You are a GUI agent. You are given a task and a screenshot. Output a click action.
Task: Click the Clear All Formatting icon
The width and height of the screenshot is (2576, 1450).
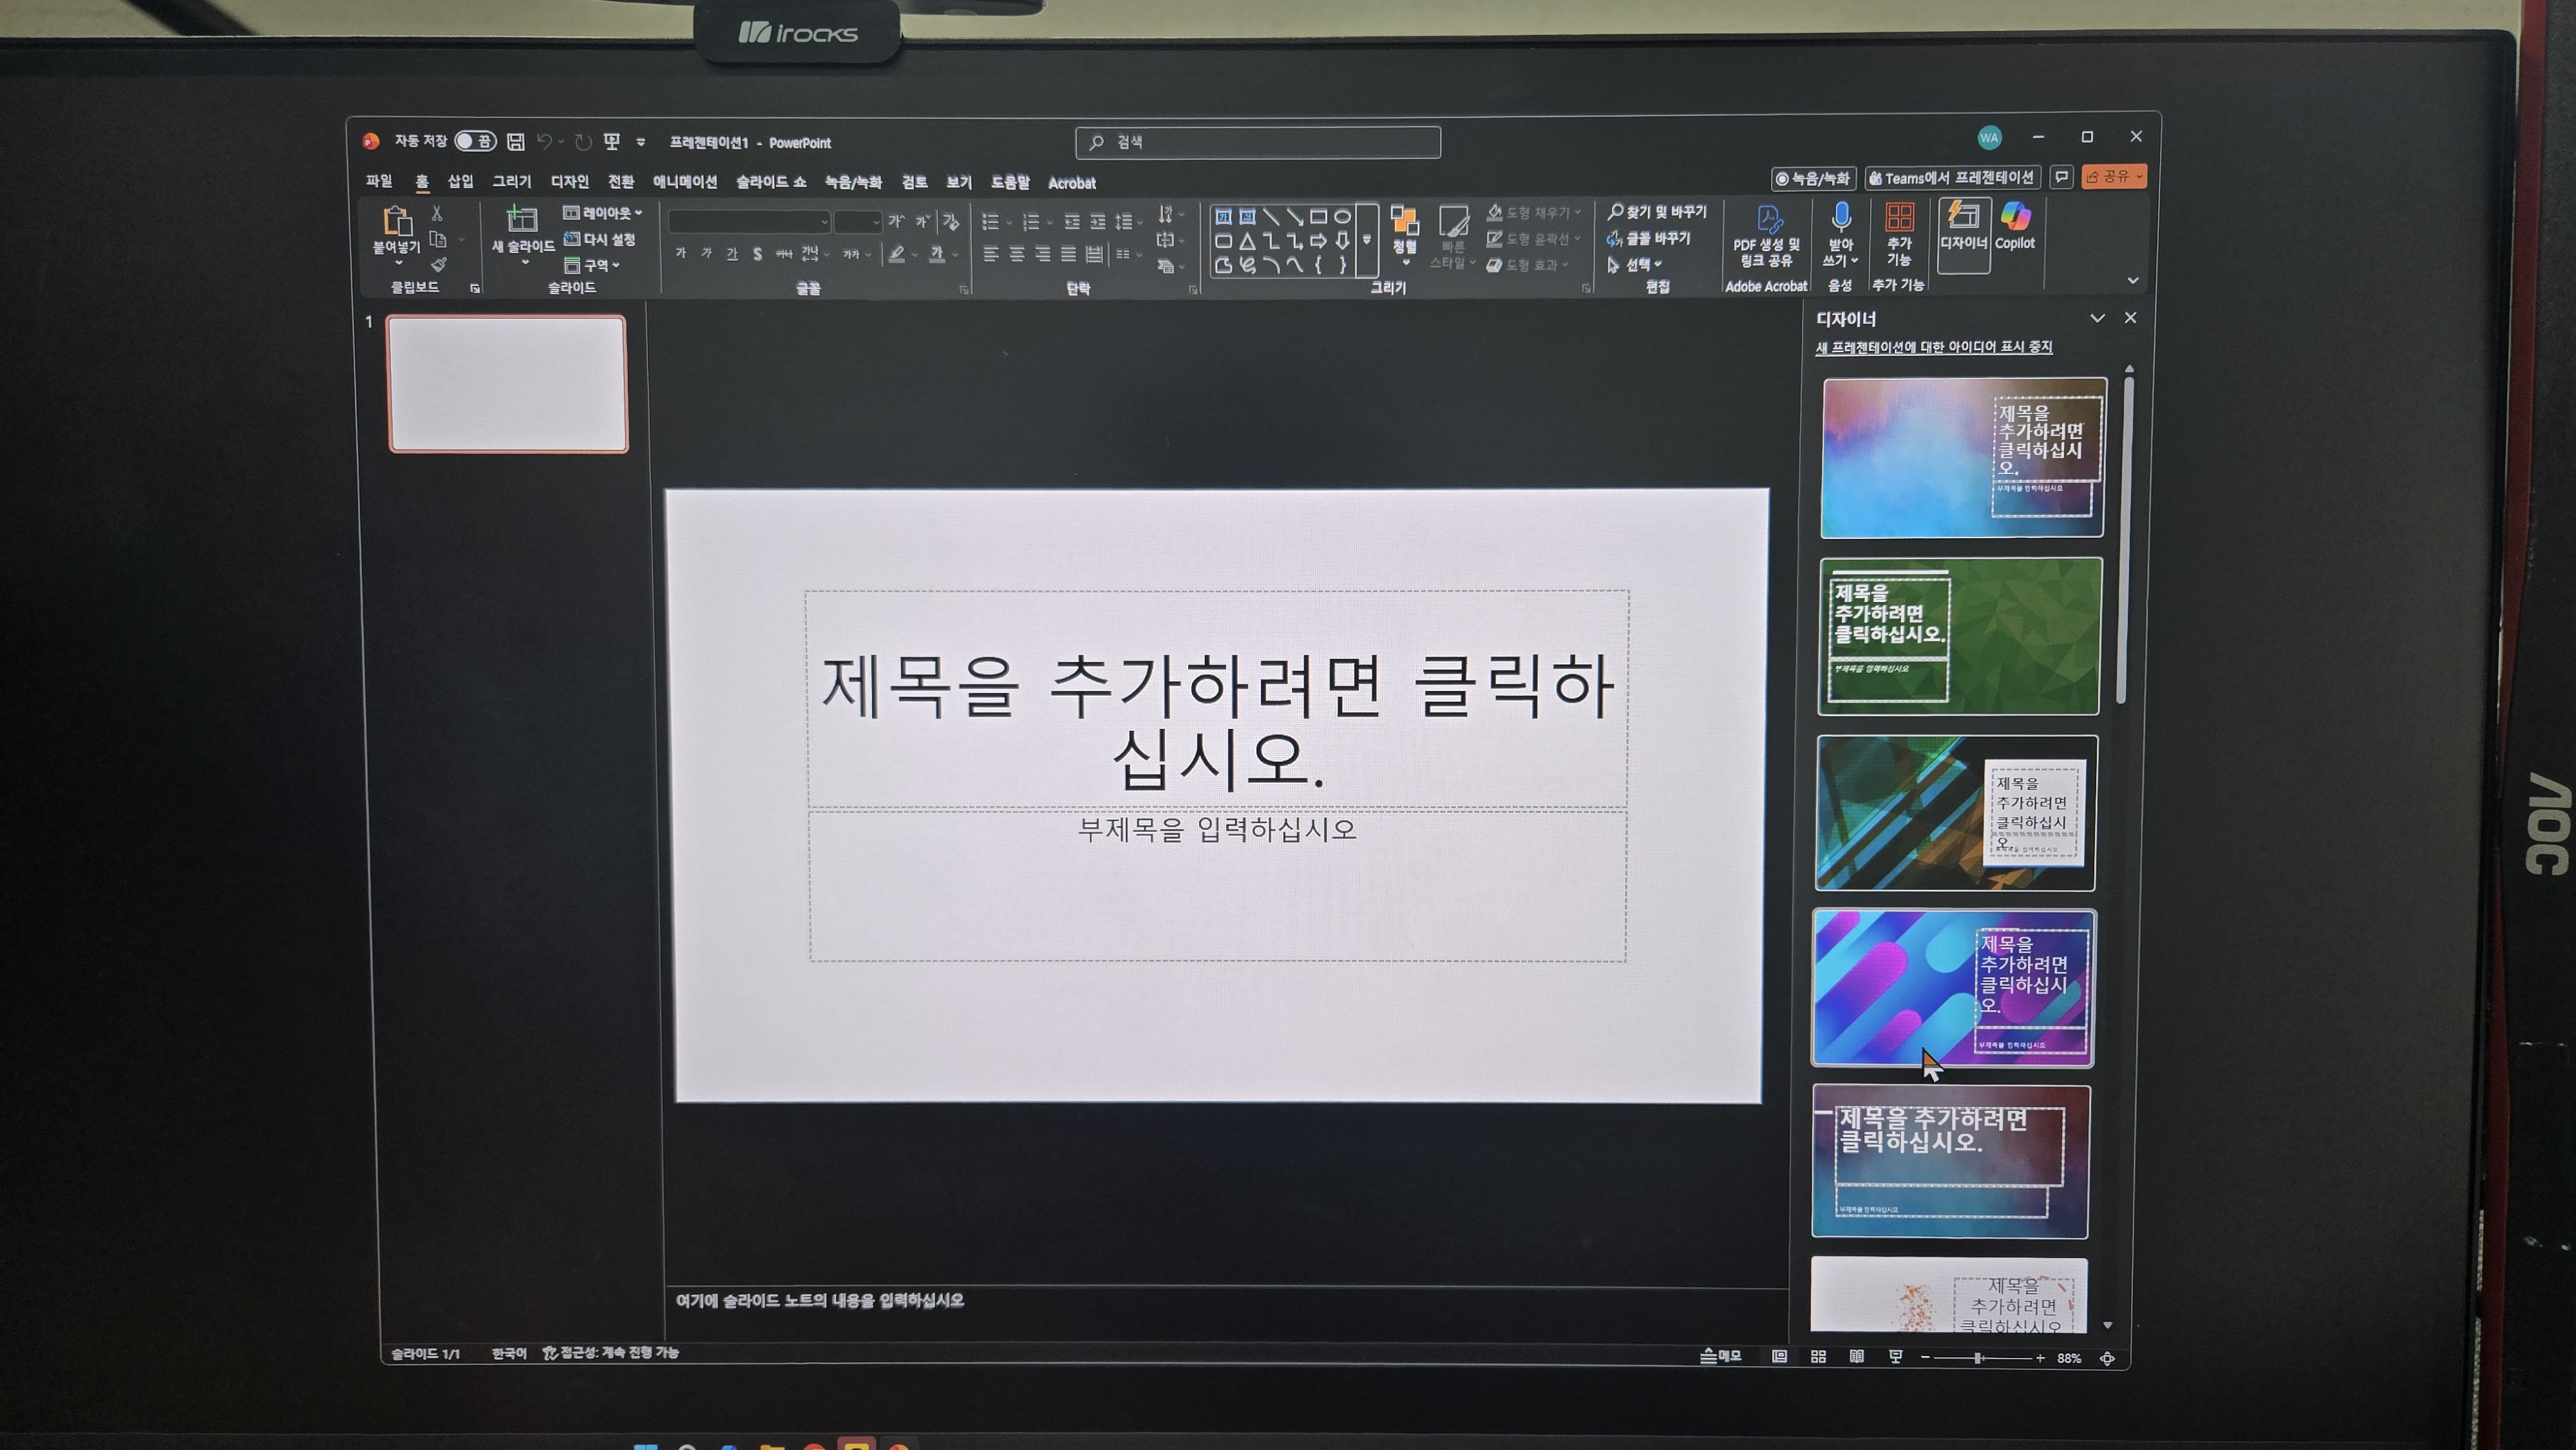(950, 221)
